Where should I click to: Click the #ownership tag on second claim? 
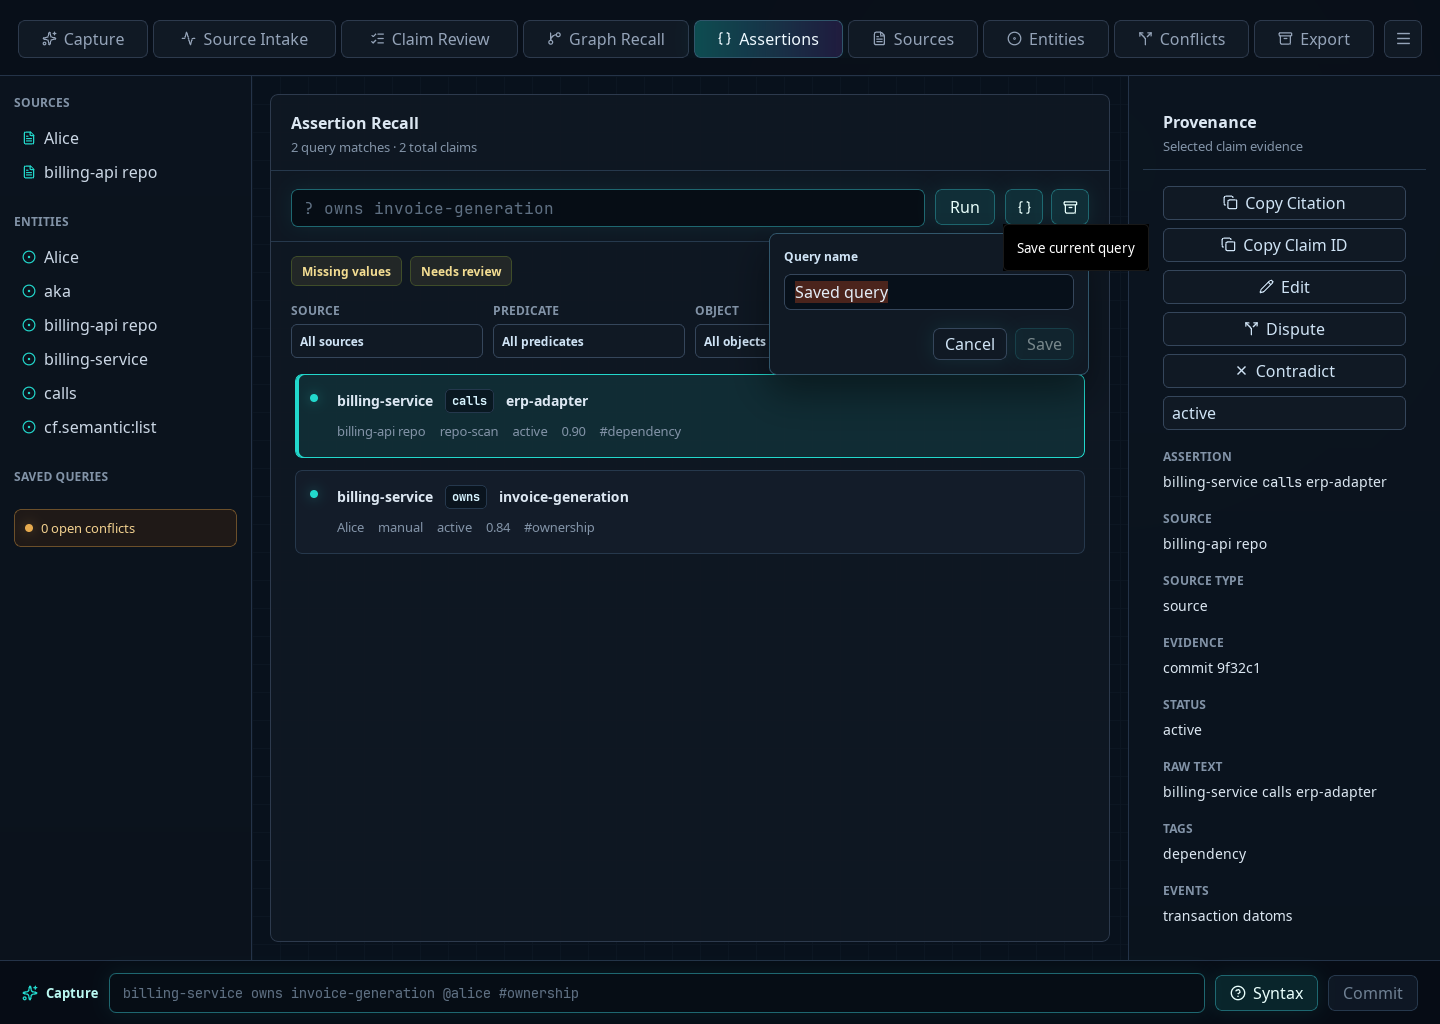tap(559, 527)
